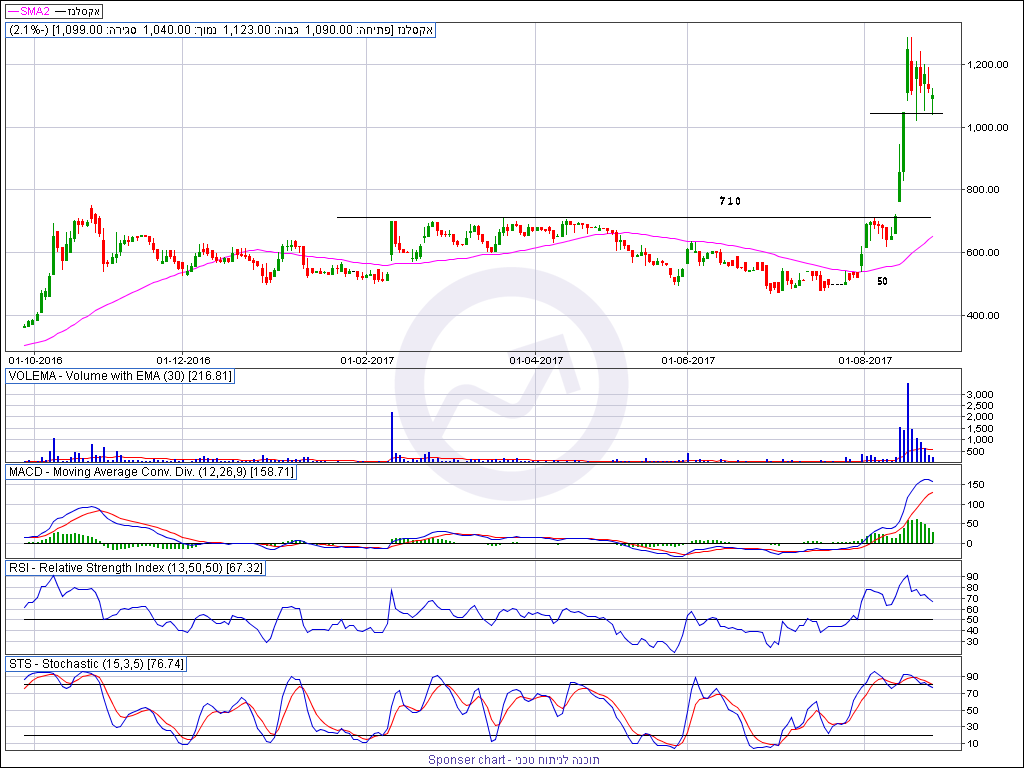Click the tallest volume bar in August 2017
Viewport: 1024px width, 768px height.
(x=908, y=420)
